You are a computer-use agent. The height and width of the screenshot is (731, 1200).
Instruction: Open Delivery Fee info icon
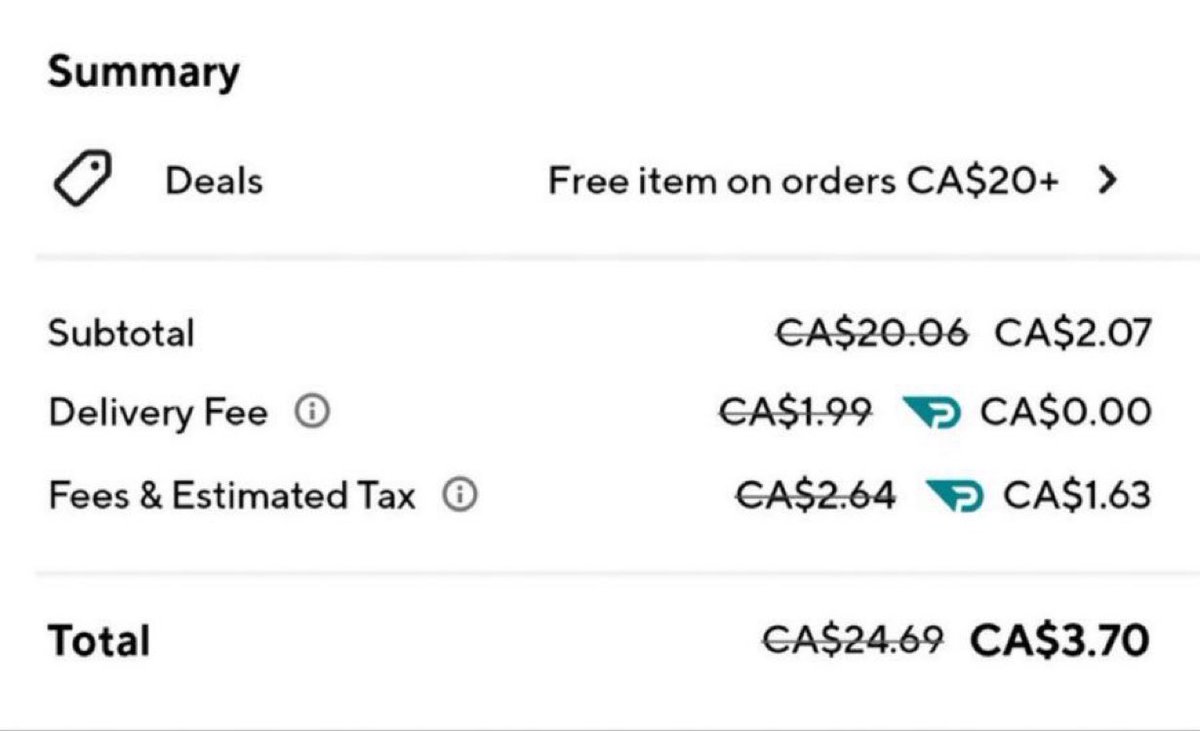click(312, 411)
